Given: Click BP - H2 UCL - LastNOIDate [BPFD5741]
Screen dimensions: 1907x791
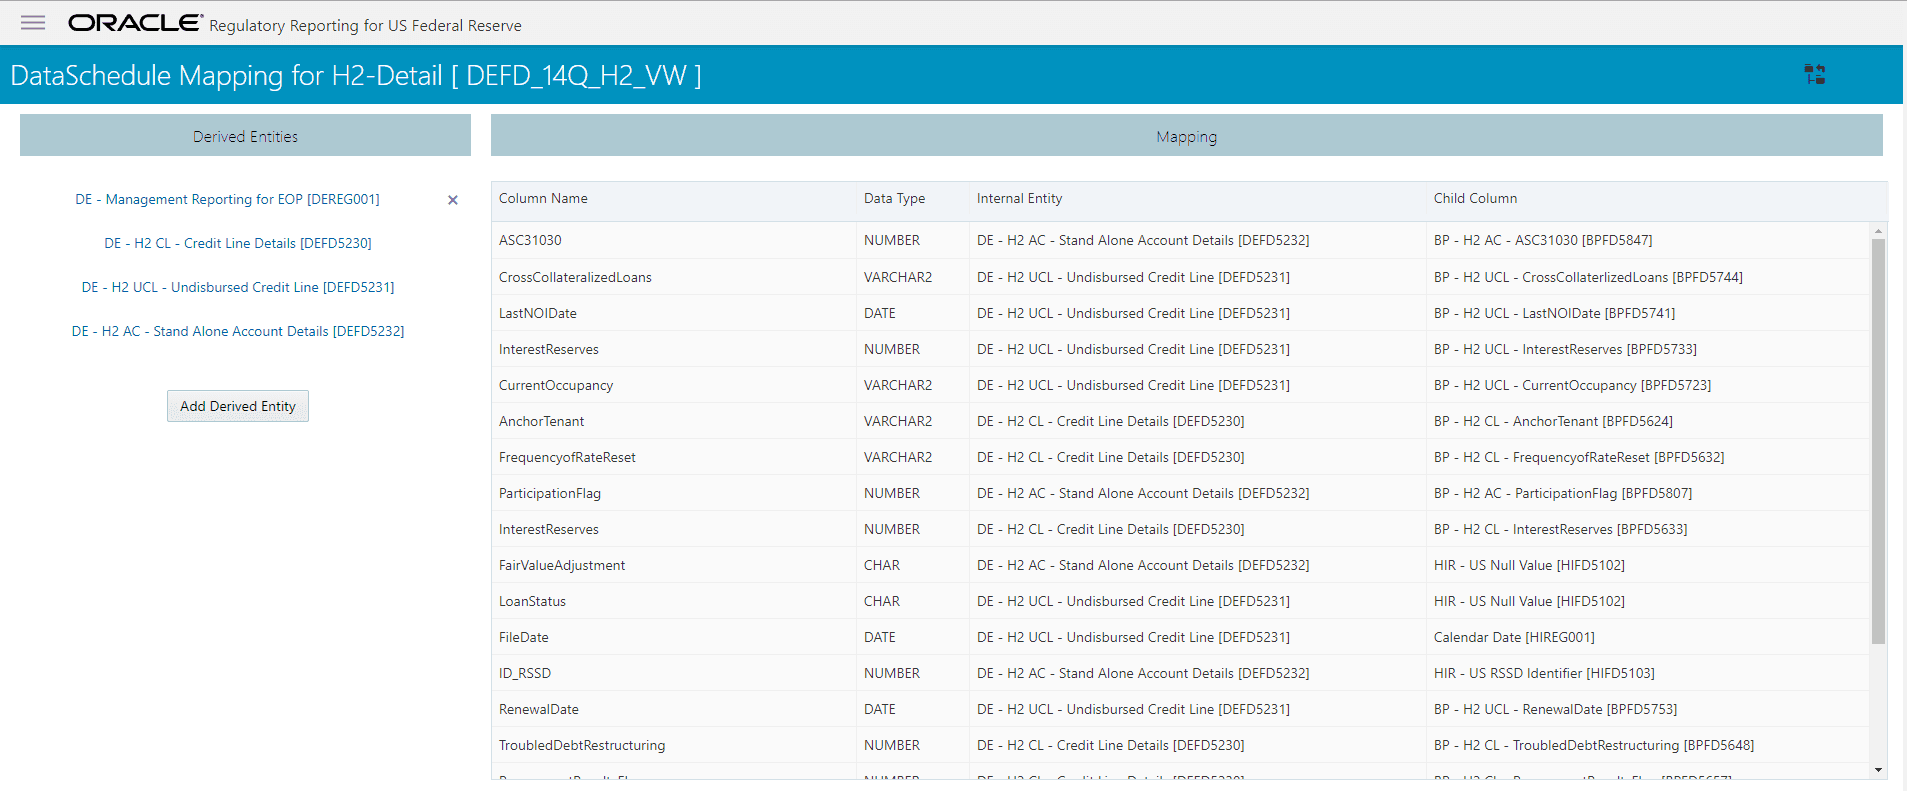Looking at the screenshot, I should [1554, 313].
